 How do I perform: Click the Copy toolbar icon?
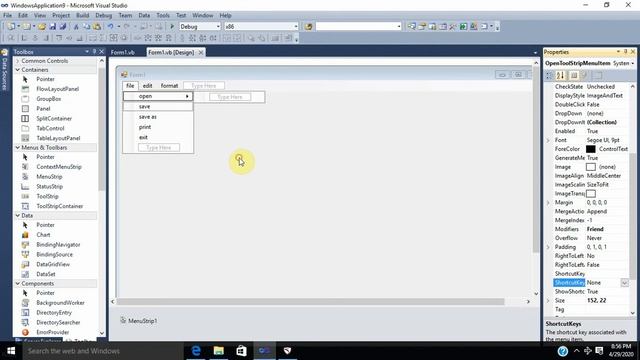tap(87, 27)
